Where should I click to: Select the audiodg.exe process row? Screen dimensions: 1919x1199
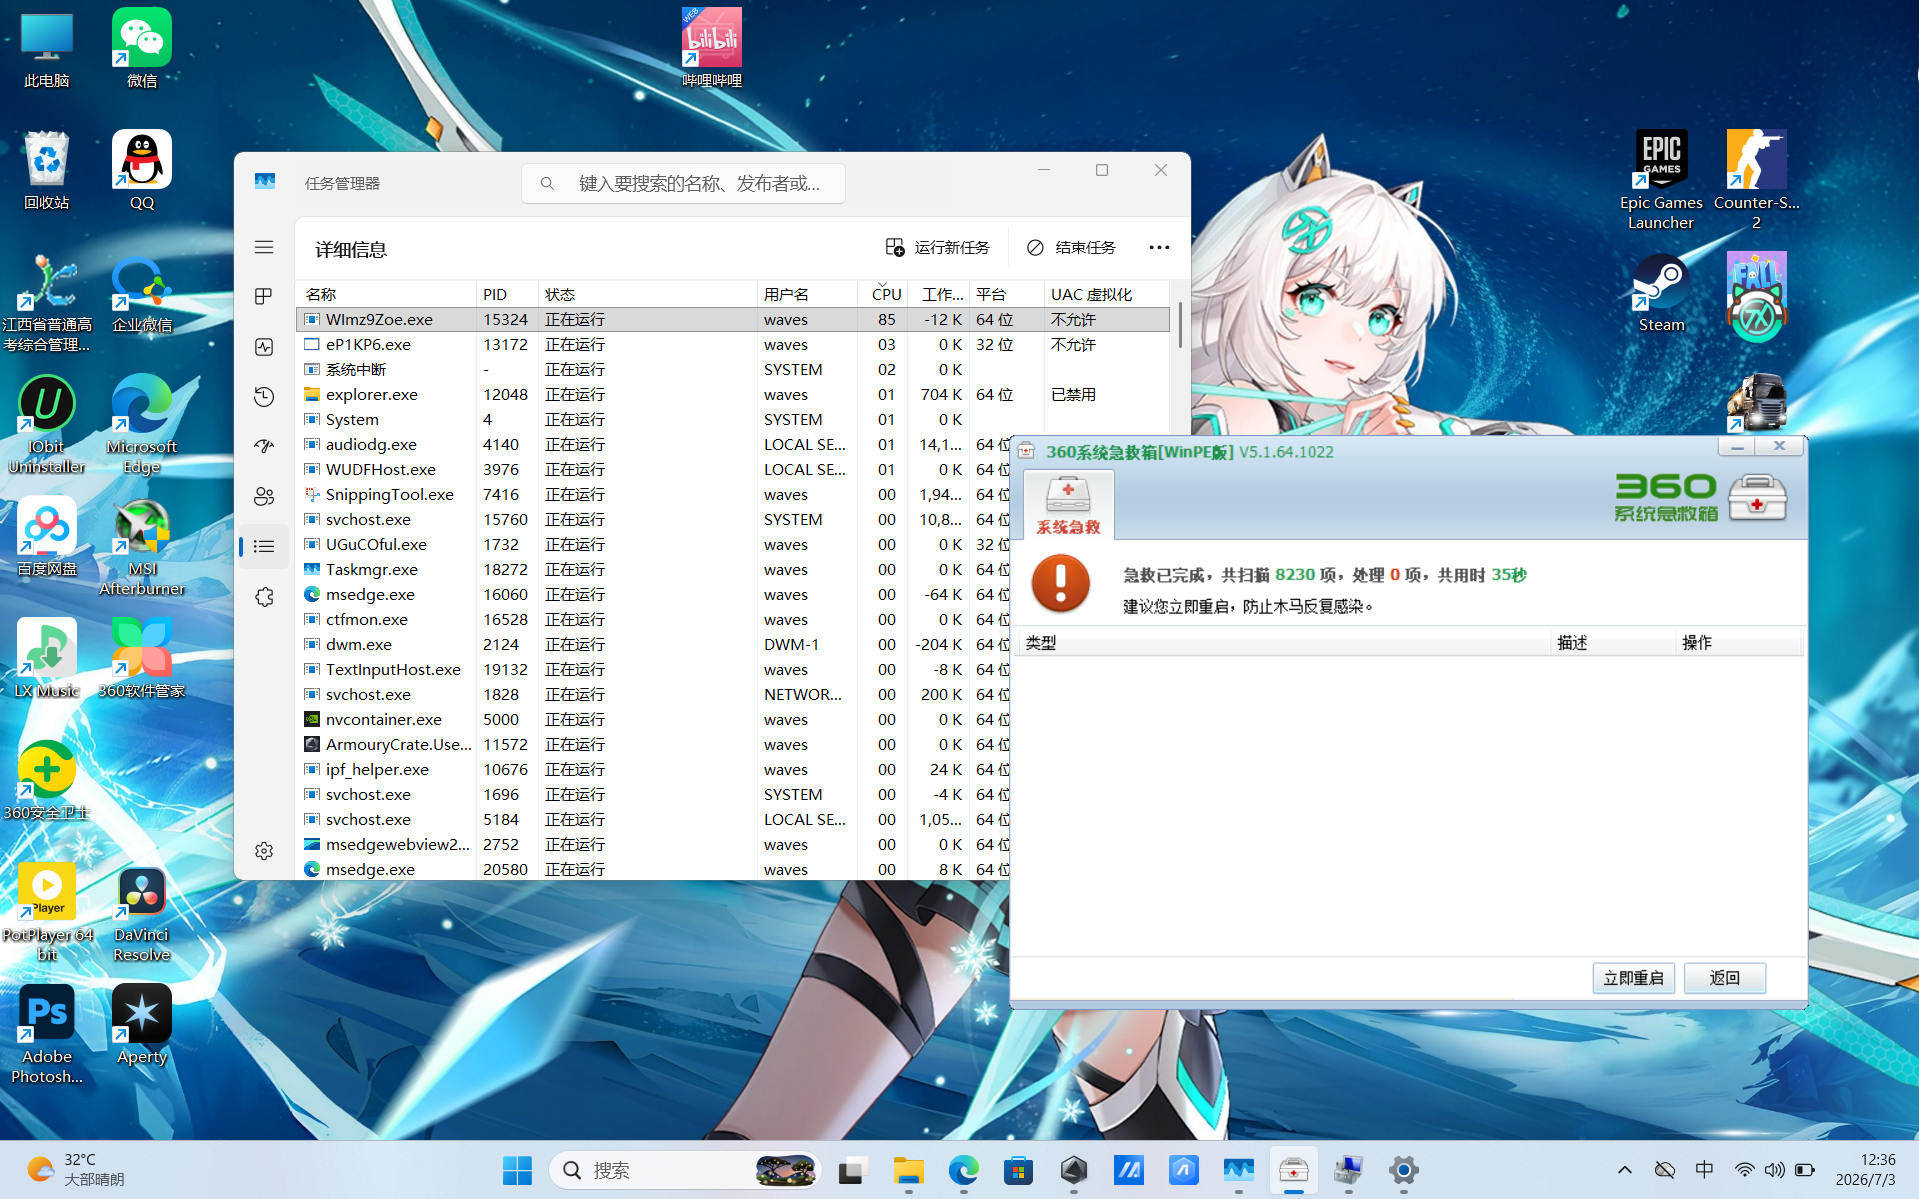[653, 444]
